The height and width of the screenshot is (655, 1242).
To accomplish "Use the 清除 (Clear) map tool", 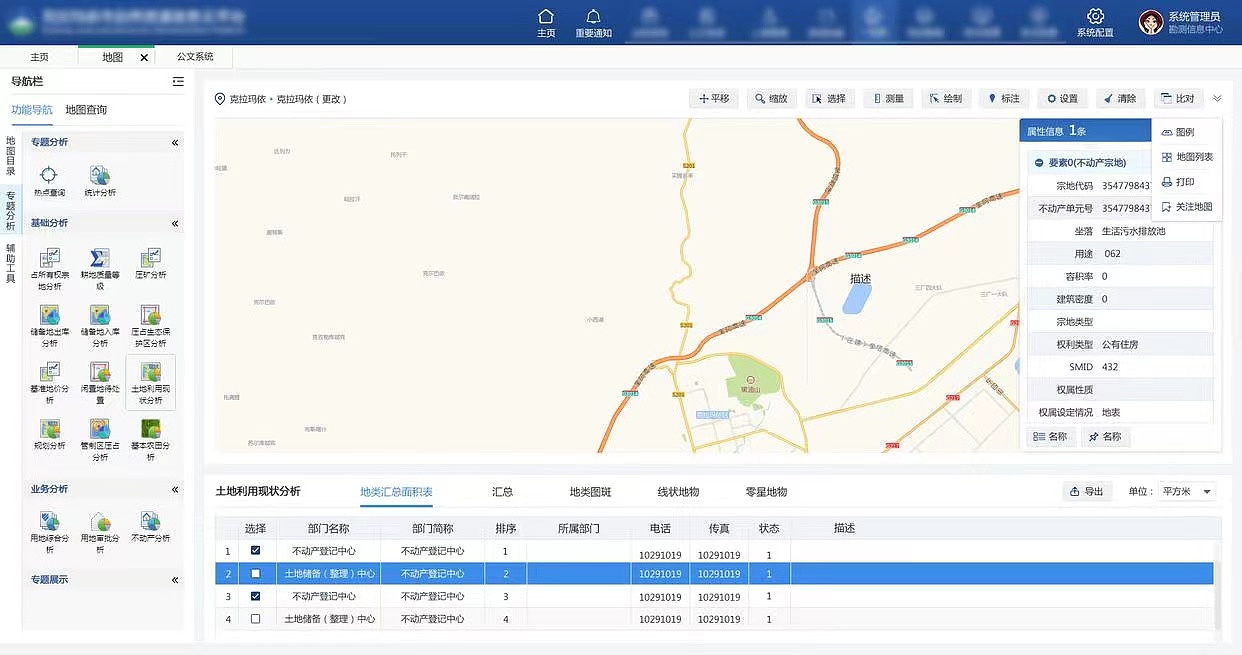I will coord(1119,98).
